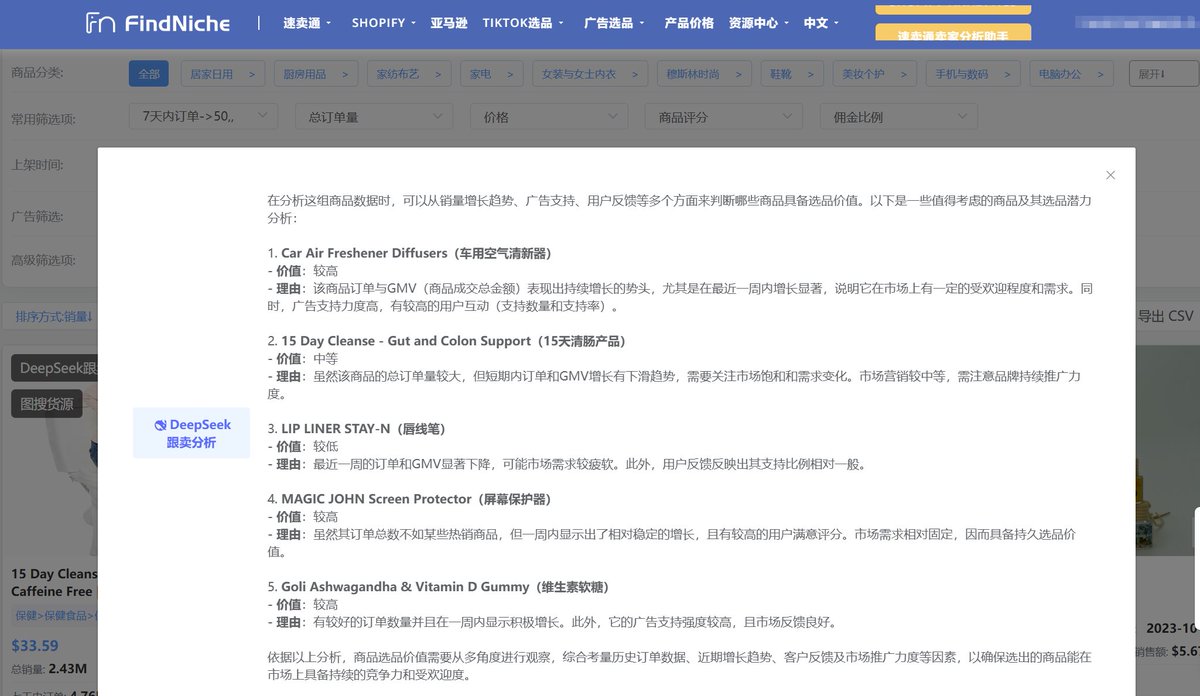Open the 中文 language dropdown
The image size is (1200, 696).
coord(816,22)
